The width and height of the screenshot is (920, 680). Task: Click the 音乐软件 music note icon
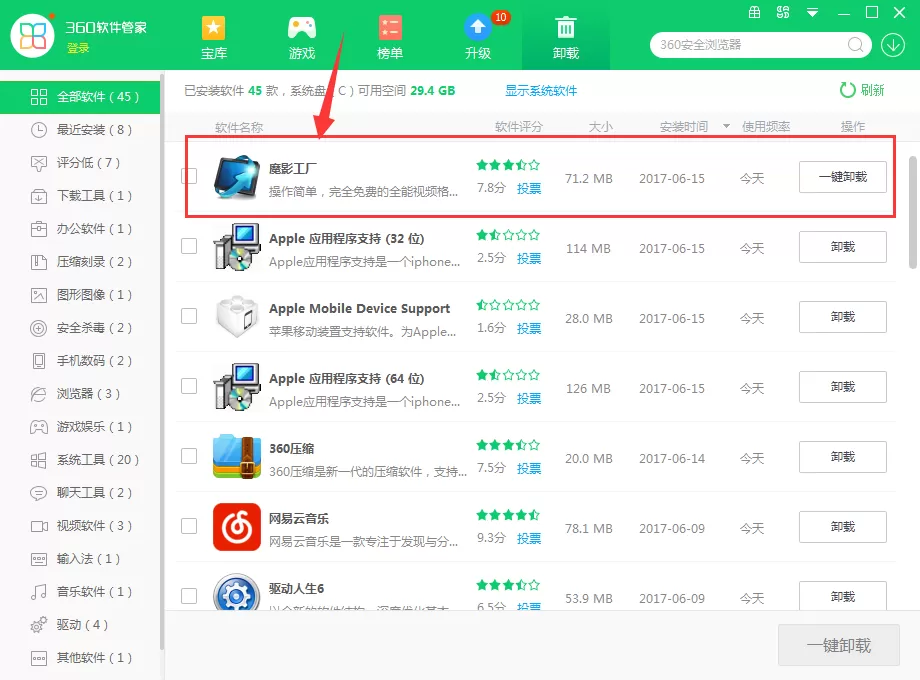point(39,591)
